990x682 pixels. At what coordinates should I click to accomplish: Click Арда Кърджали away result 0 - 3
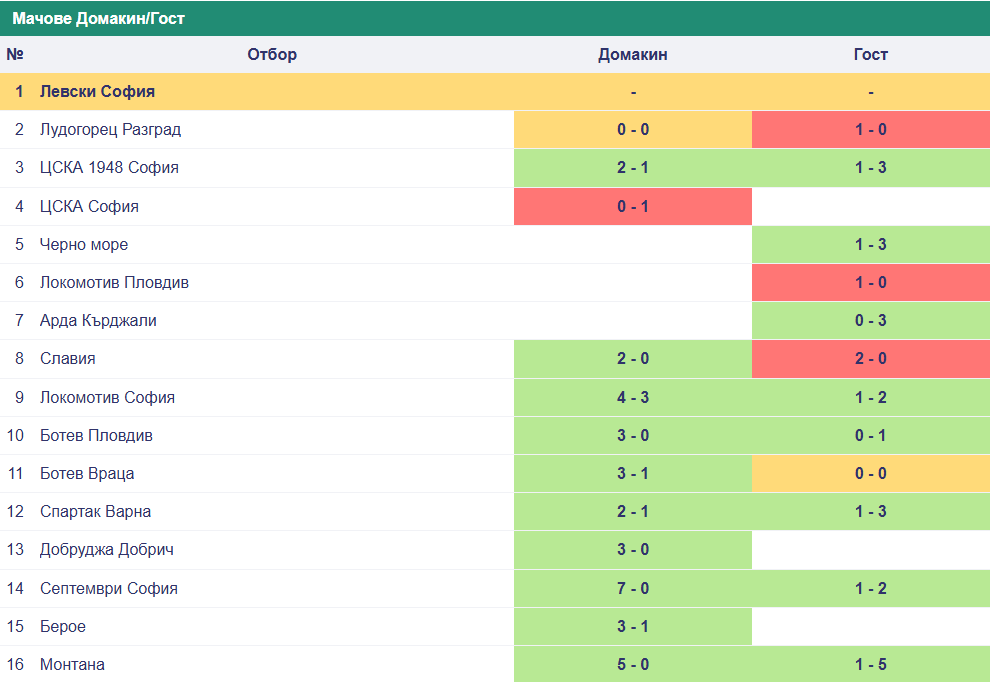coord(871,321)
